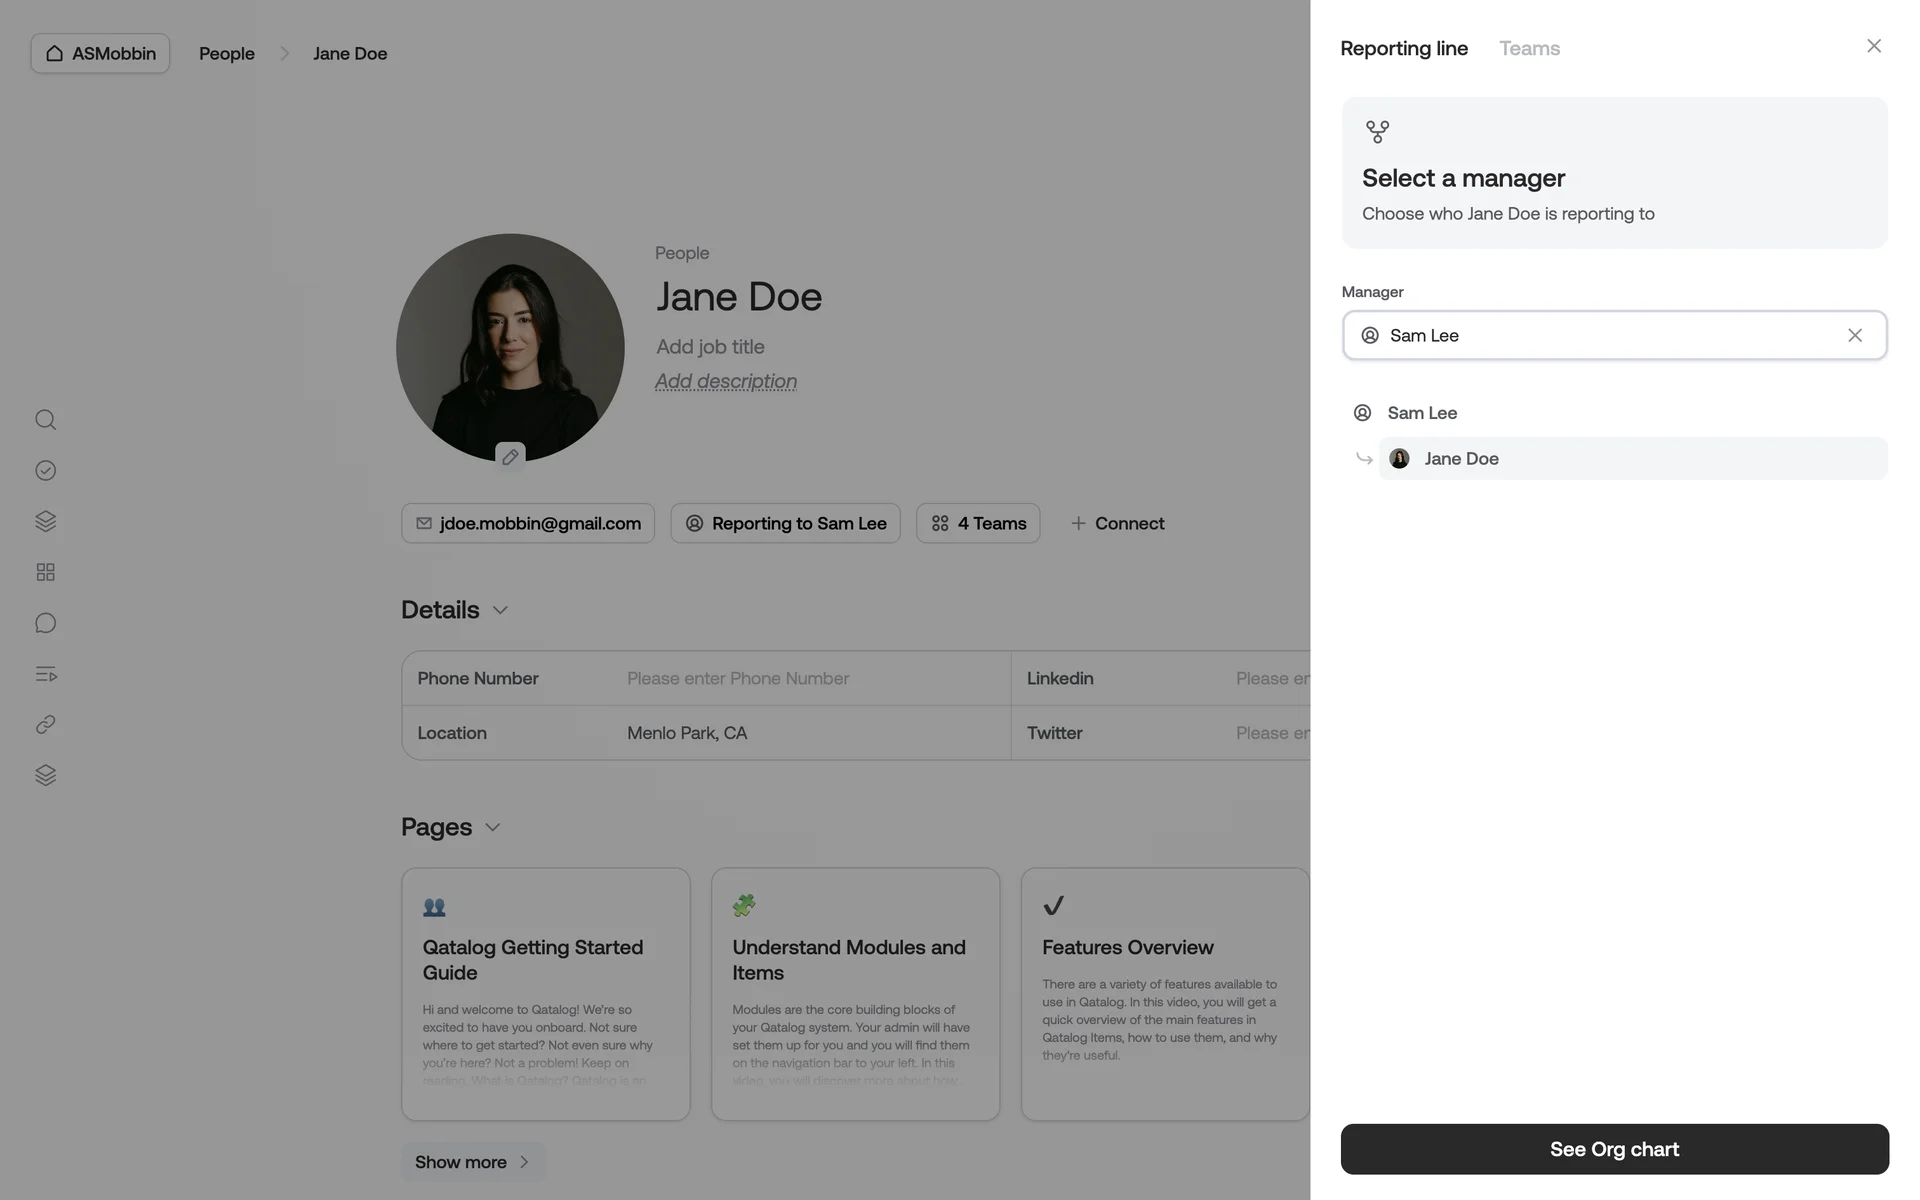Open the chat bubble icon in sidebar

click(x=45, y=623)
